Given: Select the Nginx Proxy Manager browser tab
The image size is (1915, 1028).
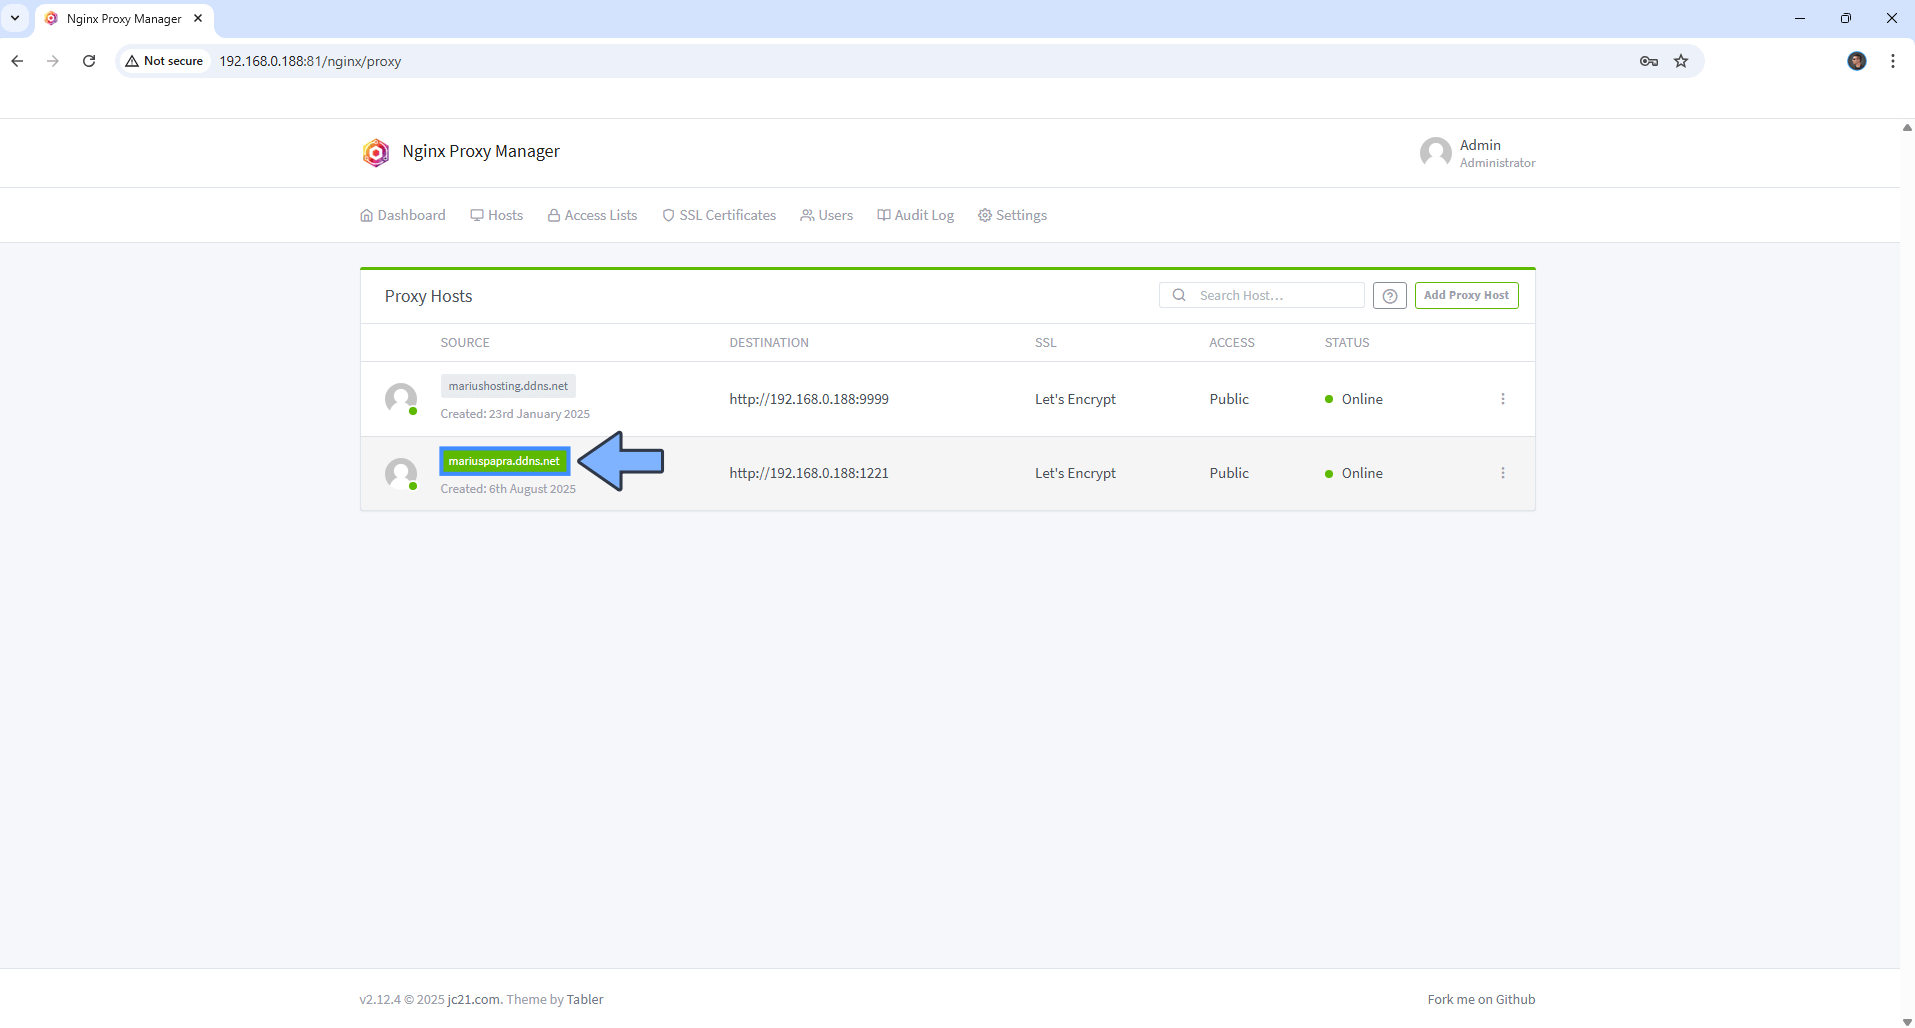Looking at the screenshot, I should pyautogui.click(x=124, y=19).
